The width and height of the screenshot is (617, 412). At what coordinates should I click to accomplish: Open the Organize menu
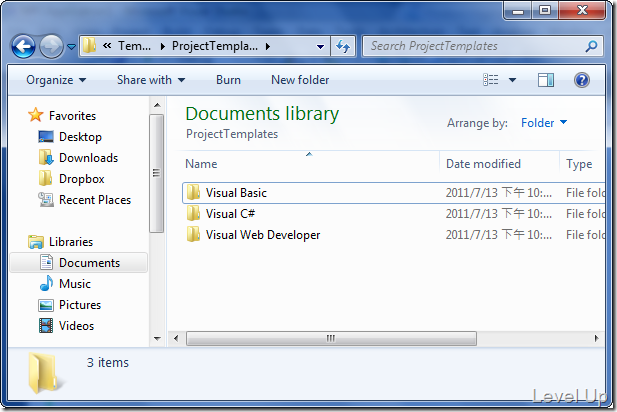tap(56, 80)
